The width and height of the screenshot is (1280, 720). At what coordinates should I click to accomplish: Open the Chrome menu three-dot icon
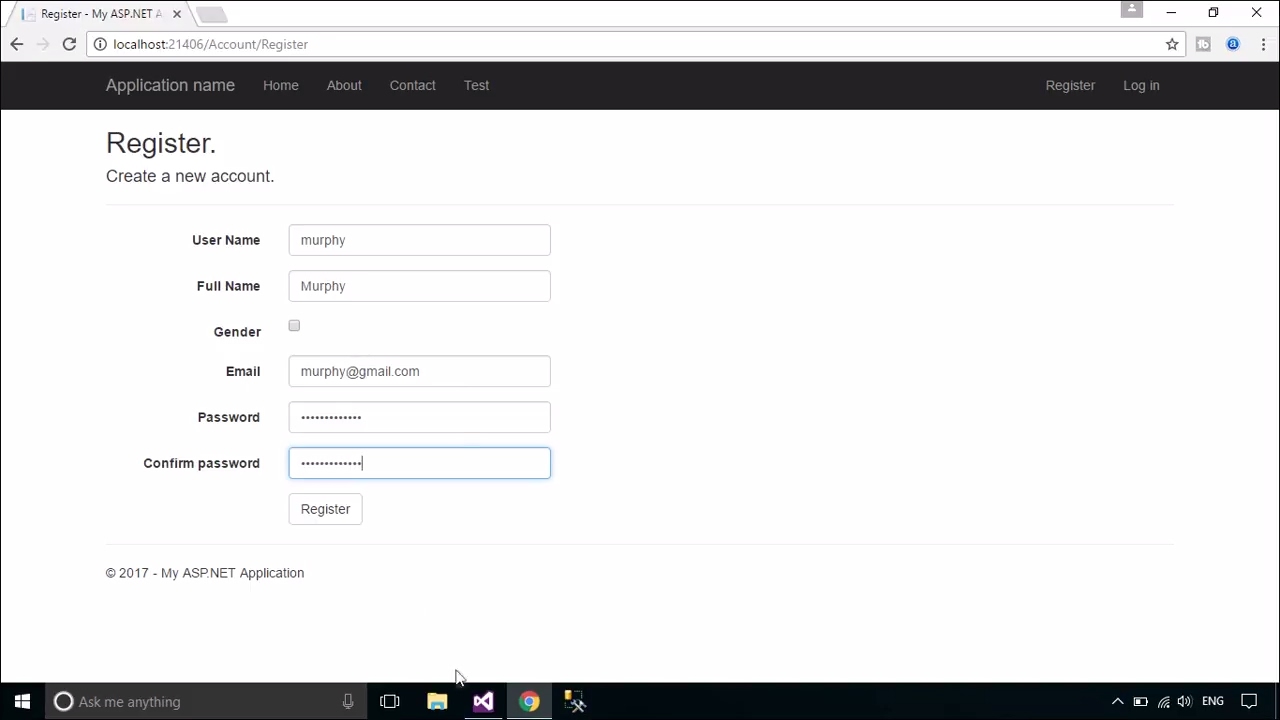1263,44
